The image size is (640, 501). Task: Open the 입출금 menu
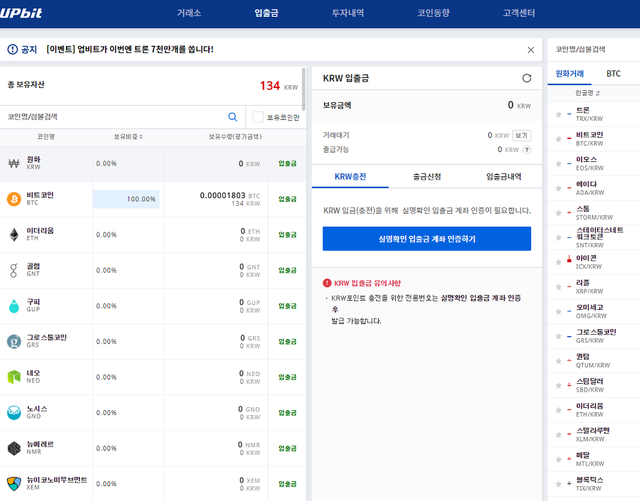pos(267,13)
